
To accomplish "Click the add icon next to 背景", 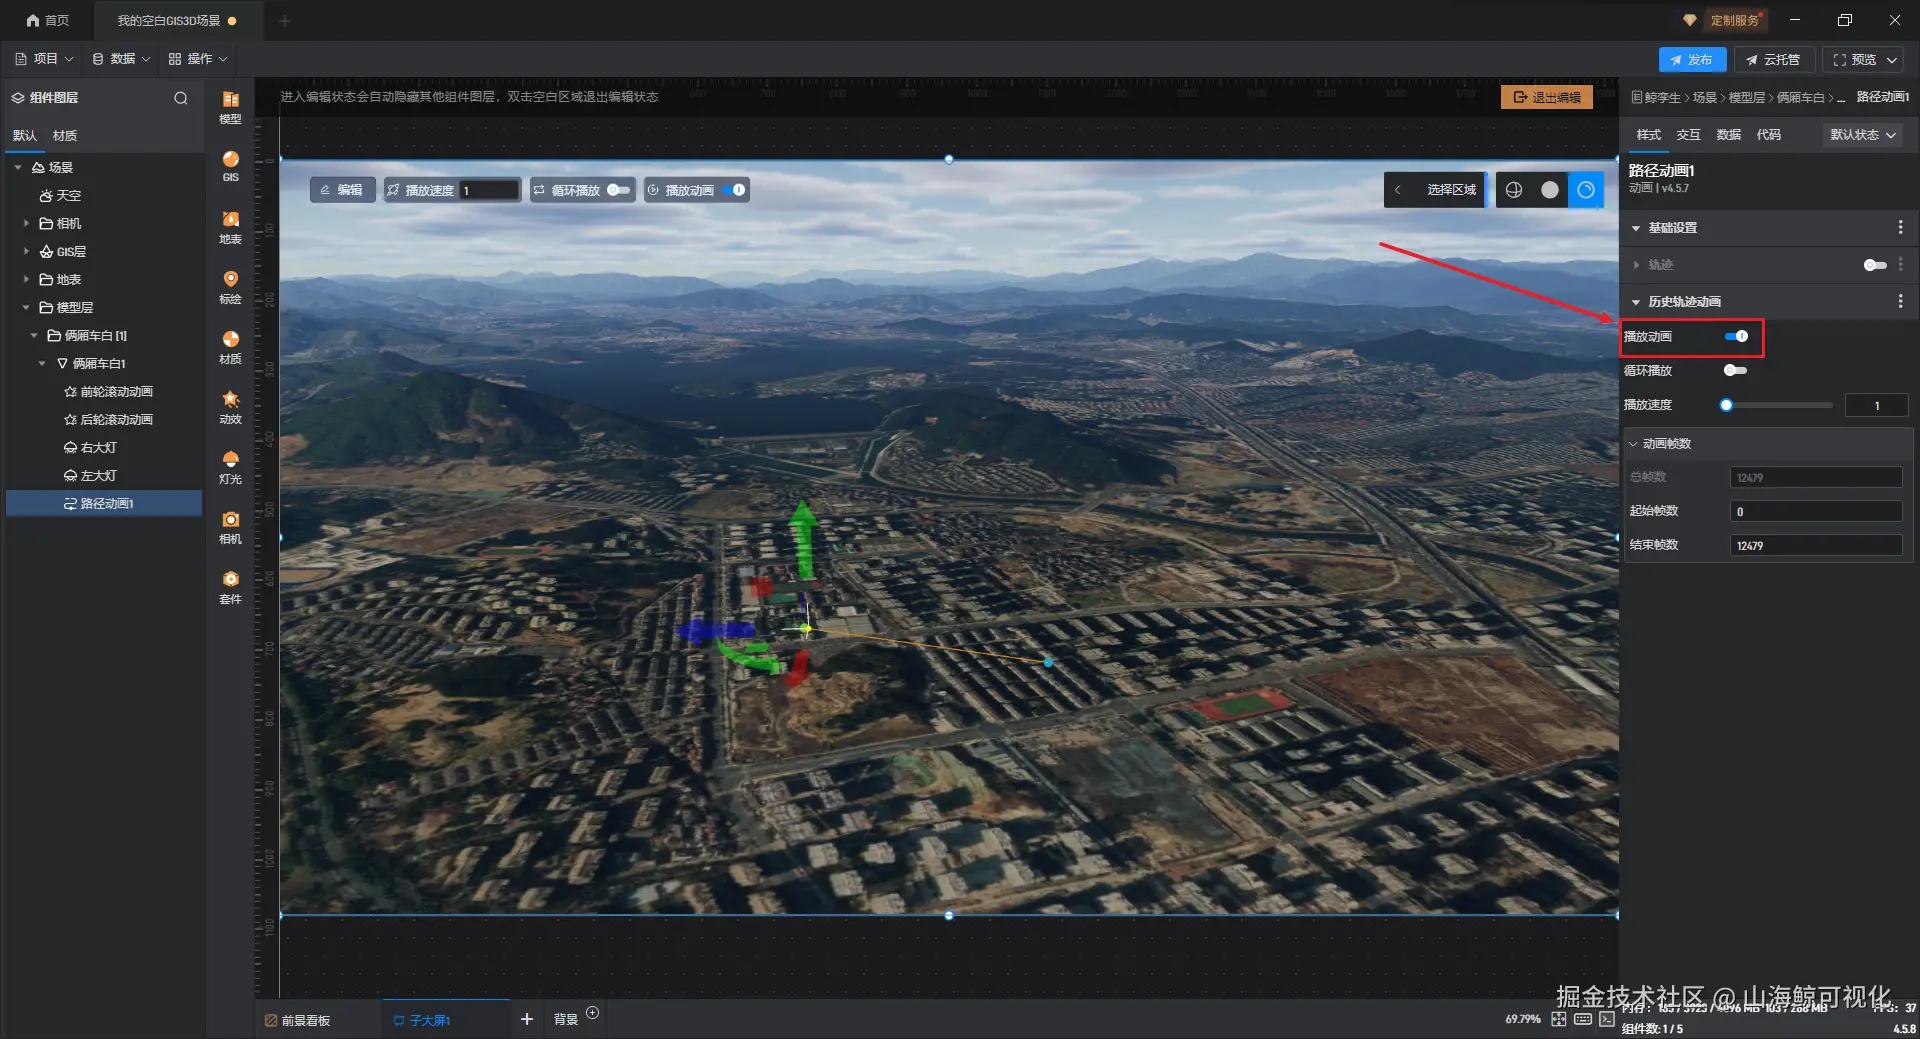I will 592,1013.
